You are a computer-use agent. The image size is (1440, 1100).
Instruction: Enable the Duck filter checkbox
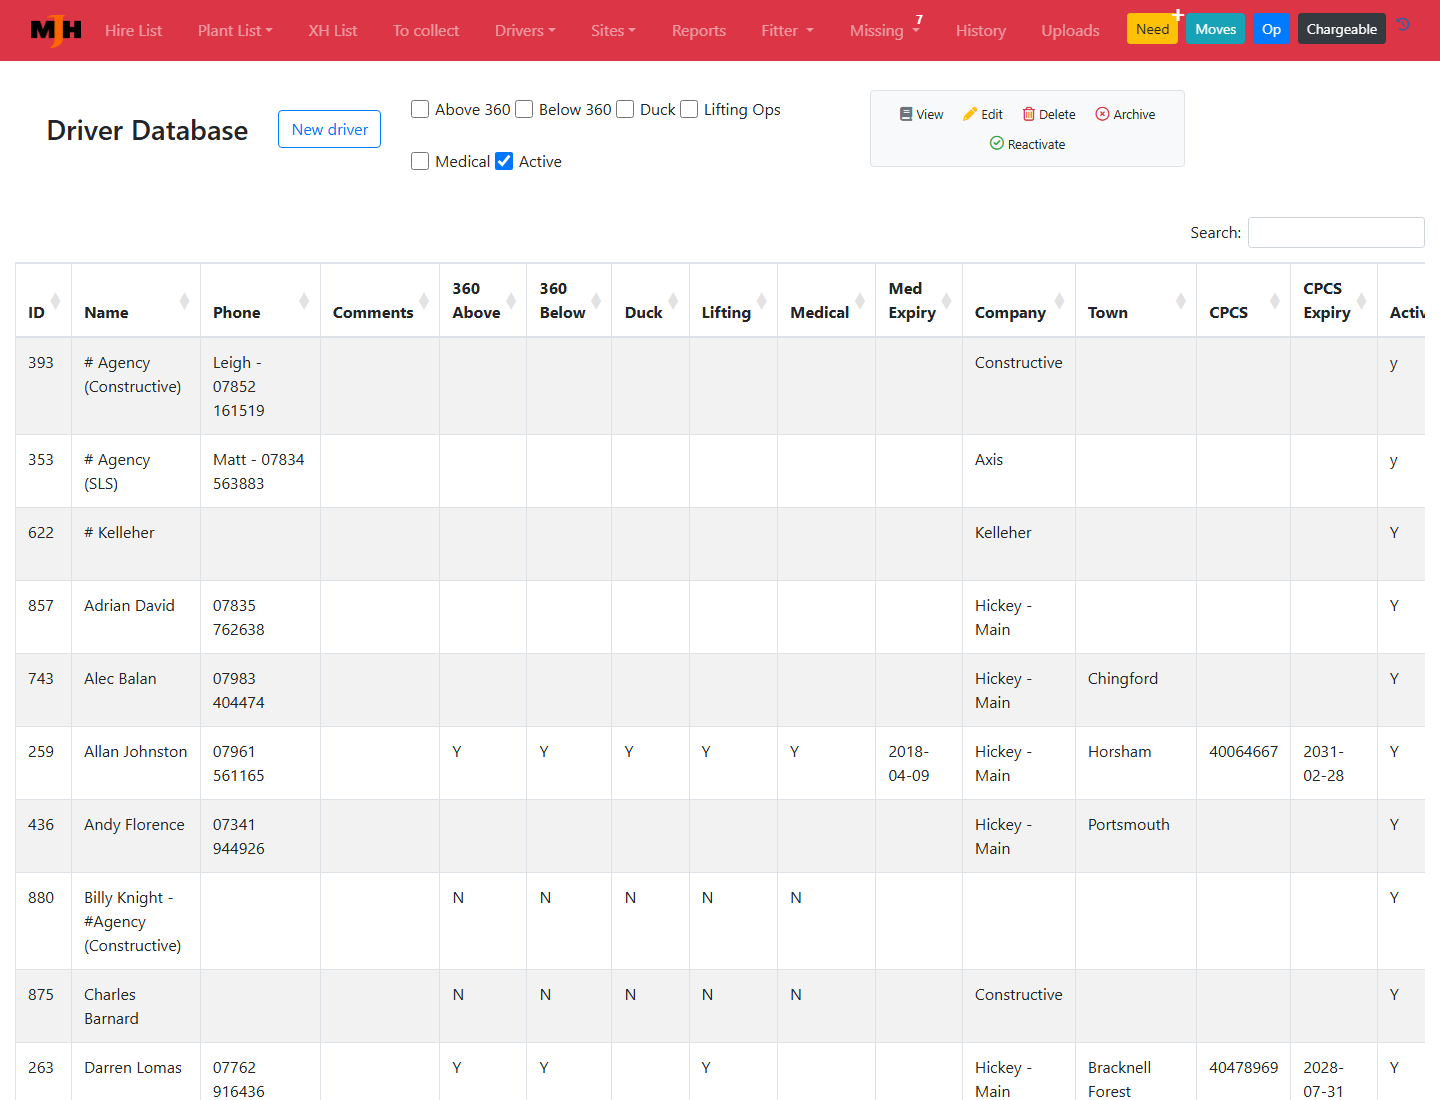pos(625,109)
